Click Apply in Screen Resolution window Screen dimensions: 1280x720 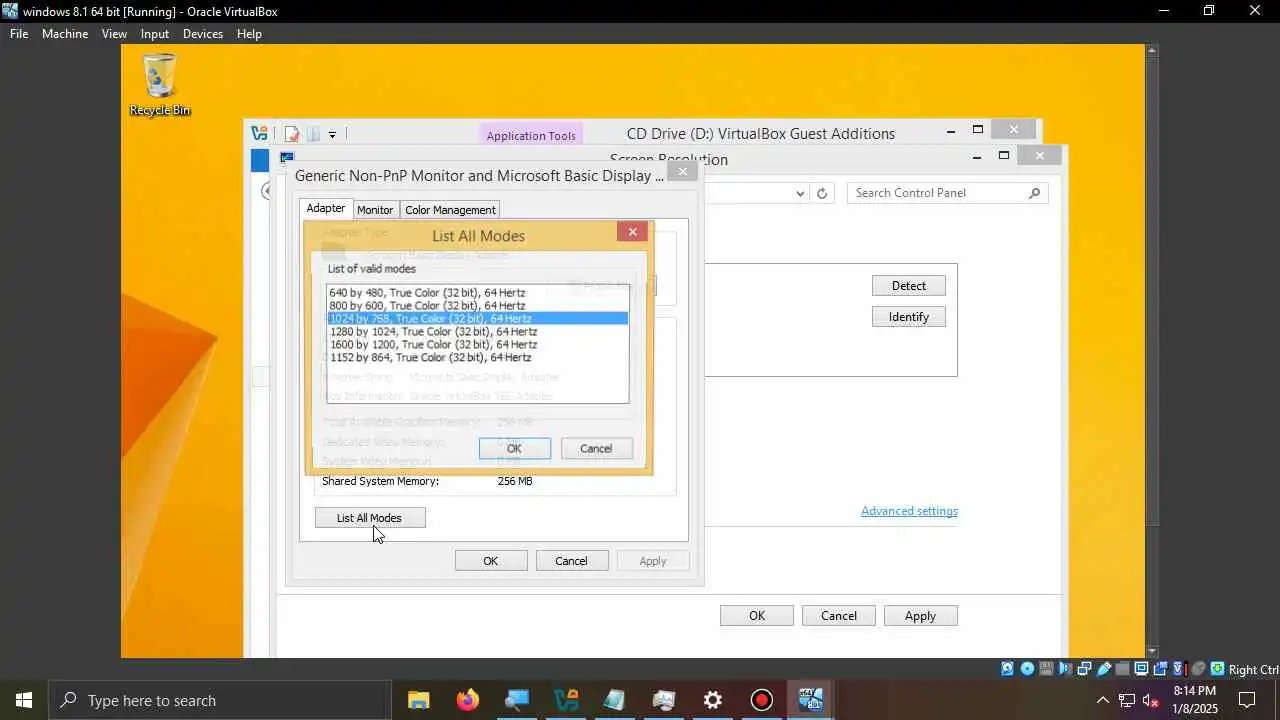coord(921,616)
